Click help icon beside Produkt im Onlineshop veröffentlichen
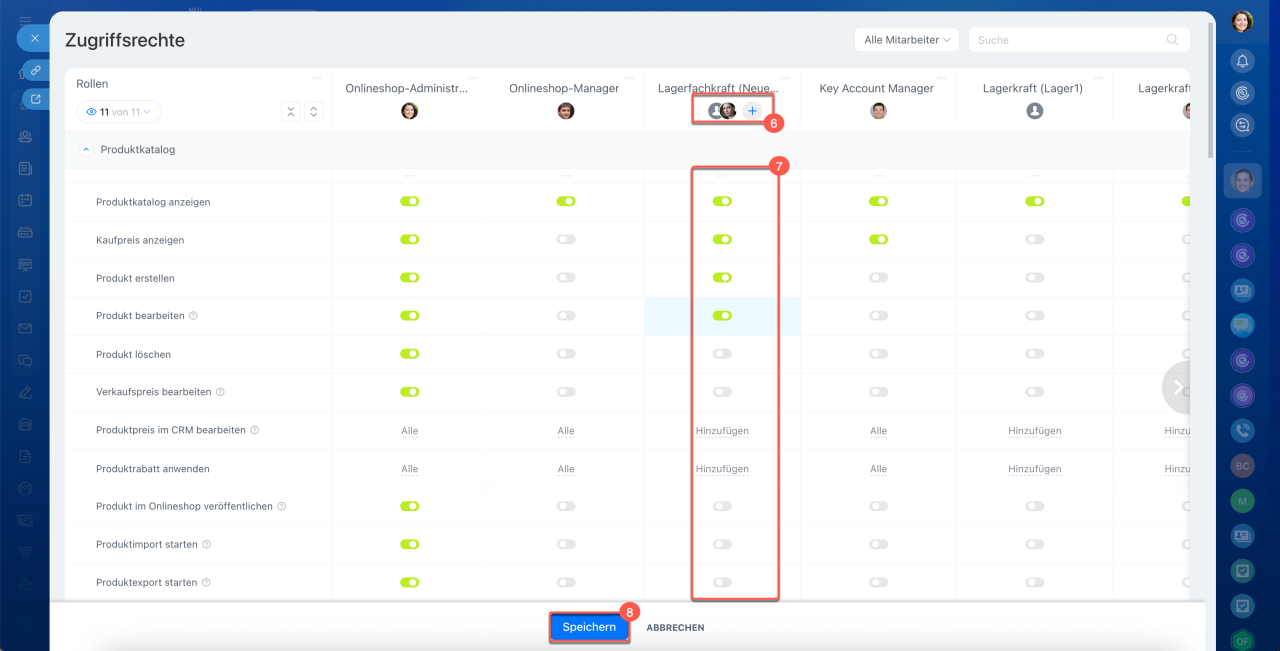This screenshot has height=651, width=1280. point(282,506)
